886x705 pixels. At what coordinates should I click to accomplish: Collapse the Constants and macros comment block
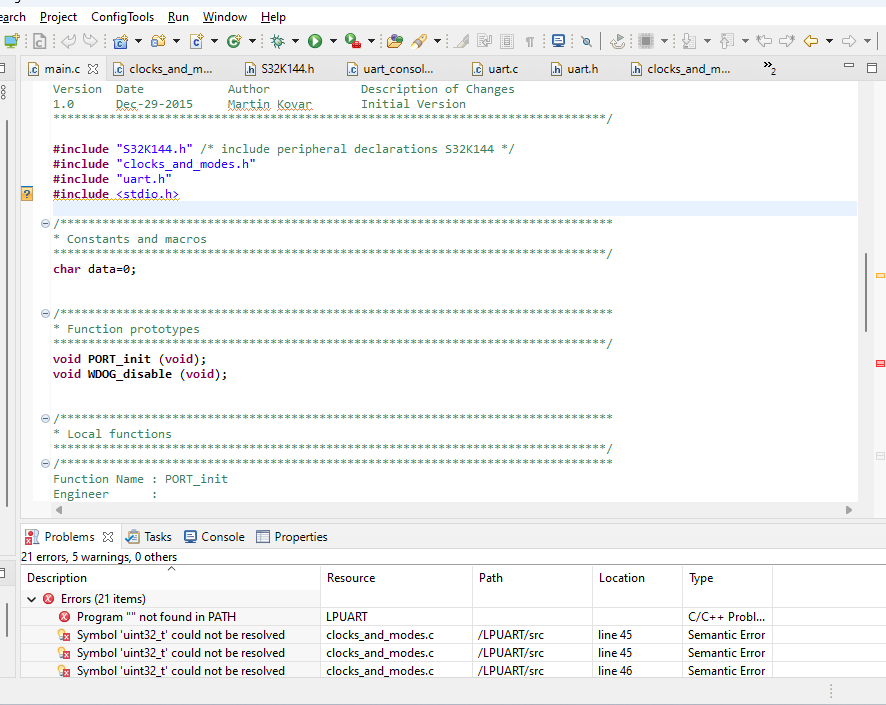pyautogui.click(x=45, y=224)
